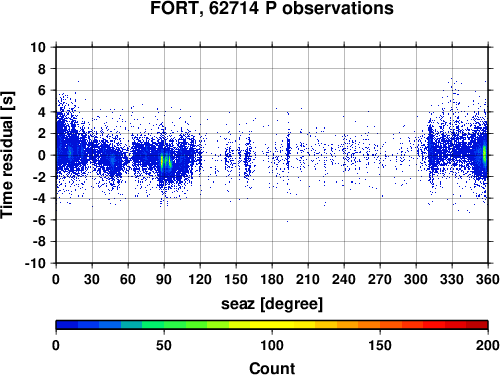The height and width of the screenshot is (375, 500).
Task: Click y-axis tick label 10
Action: click(x=38, y=47)
